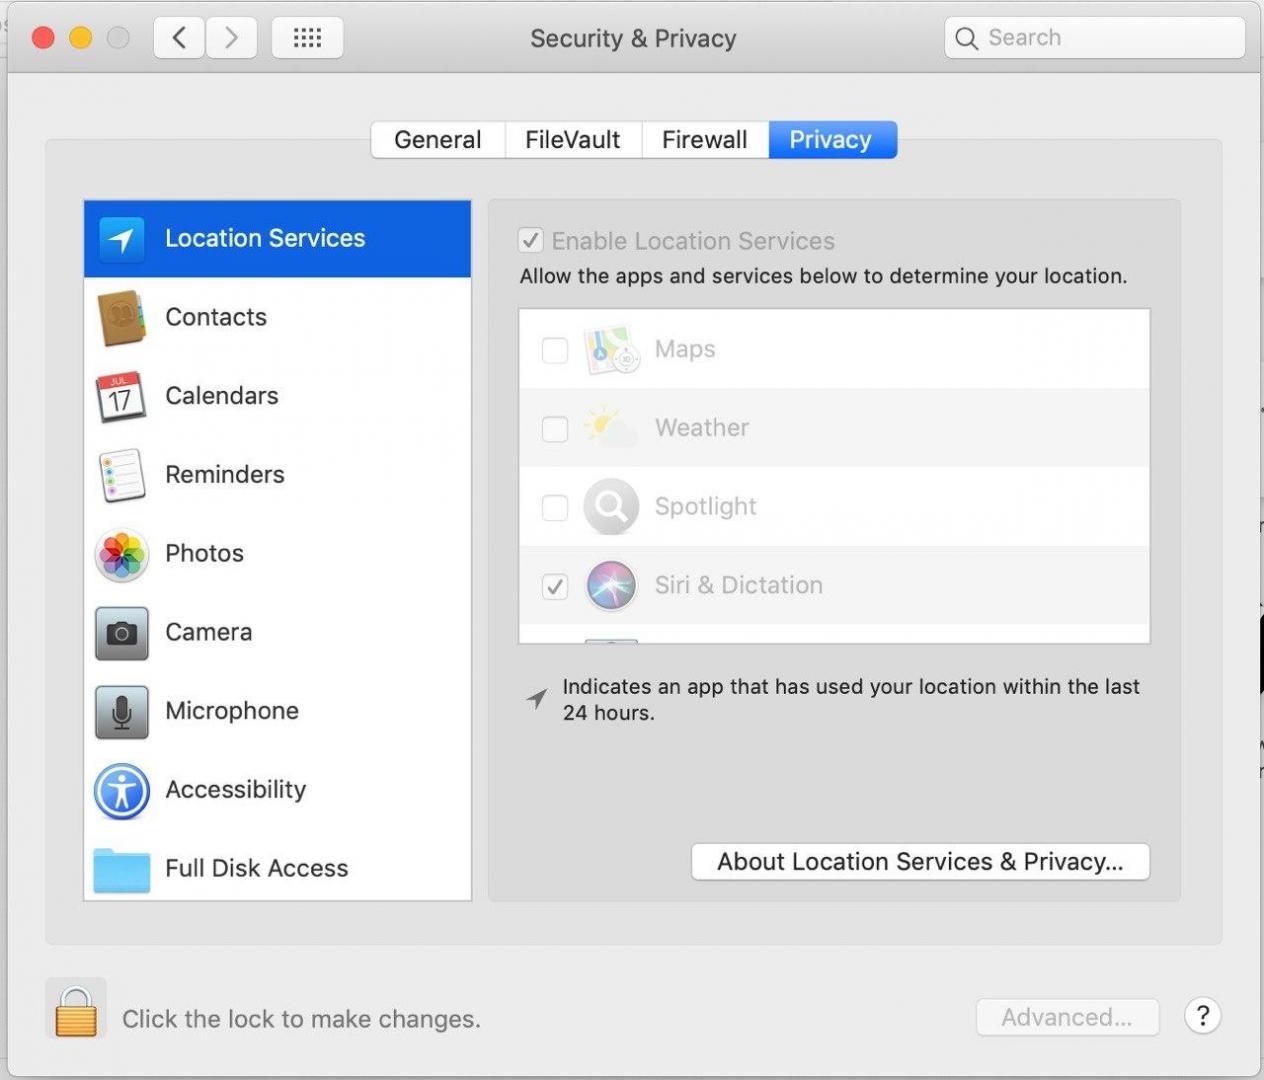The height and width of the screenshot is (1080, 1264).
Task: Click the lock icon to make changes
Action: (76, 1010)
